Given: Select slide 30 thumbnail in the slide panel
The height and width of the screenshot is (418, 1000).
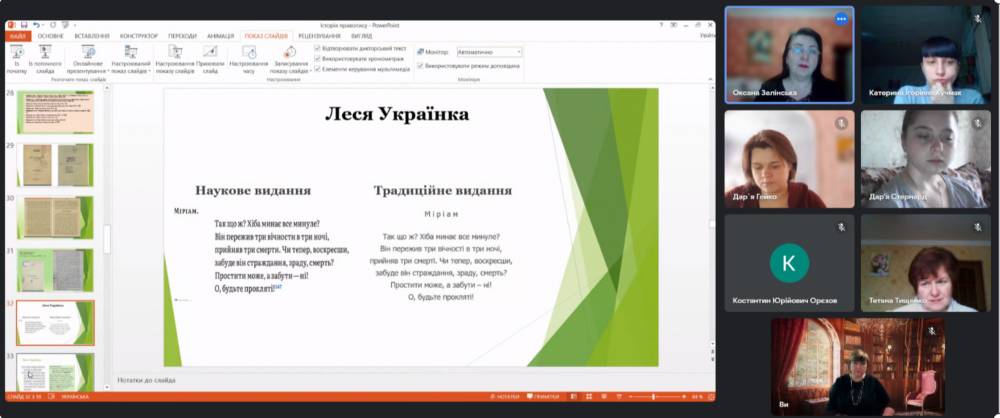Looking at the screenshot, I should click(54, 217).
